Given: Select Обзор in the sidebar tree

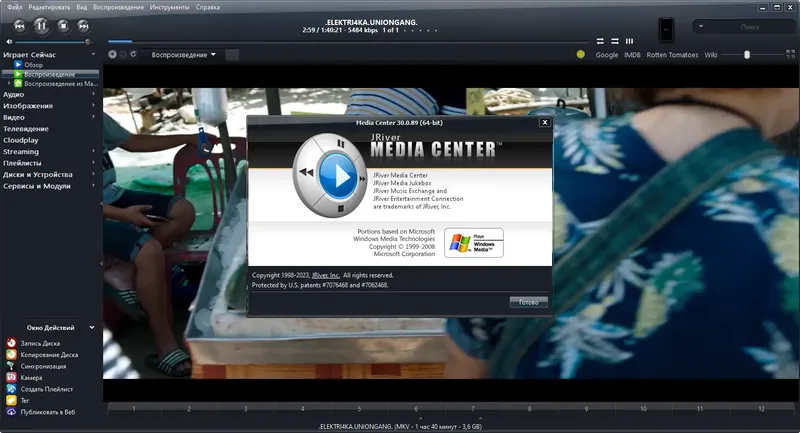Looking at the screenshot, I should point(34,65).
